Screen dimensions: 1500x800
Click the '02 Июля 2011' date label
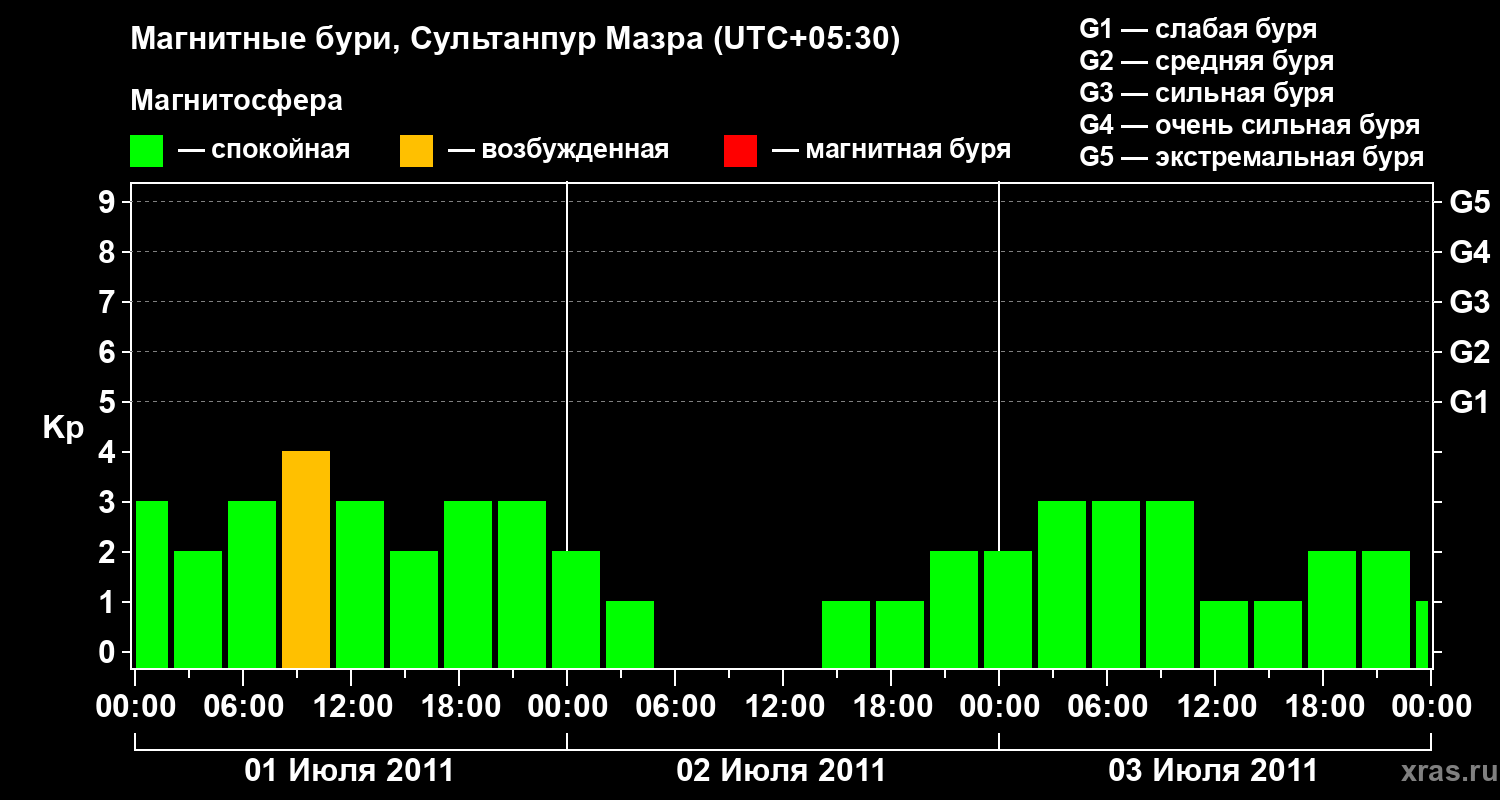781,771
